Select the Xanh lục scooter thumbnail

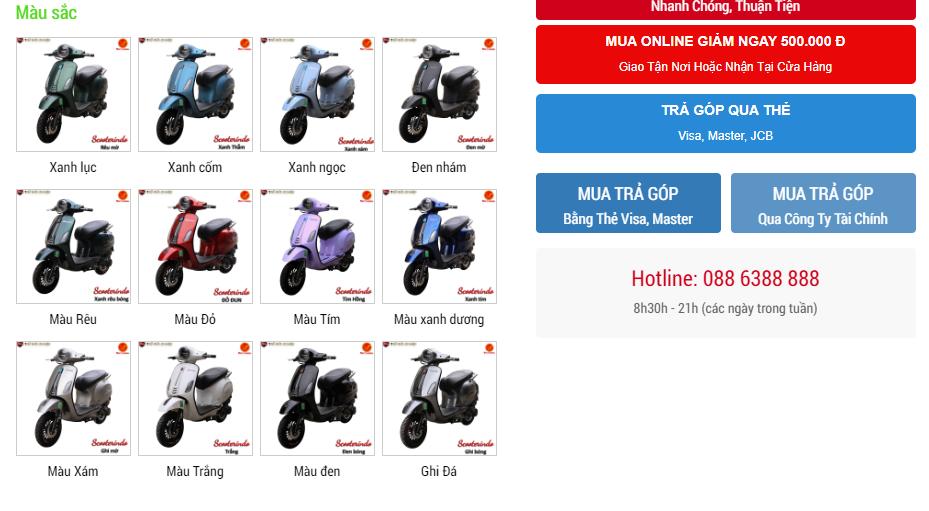click(73, 94)
